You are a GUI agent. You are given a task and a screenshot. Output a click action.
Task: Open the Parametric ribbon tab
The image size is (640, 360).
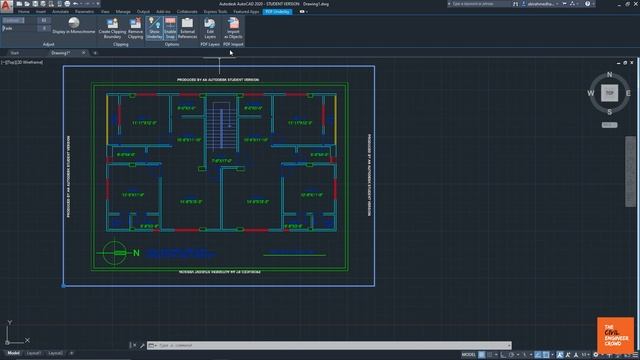click(x=84, y=12)
